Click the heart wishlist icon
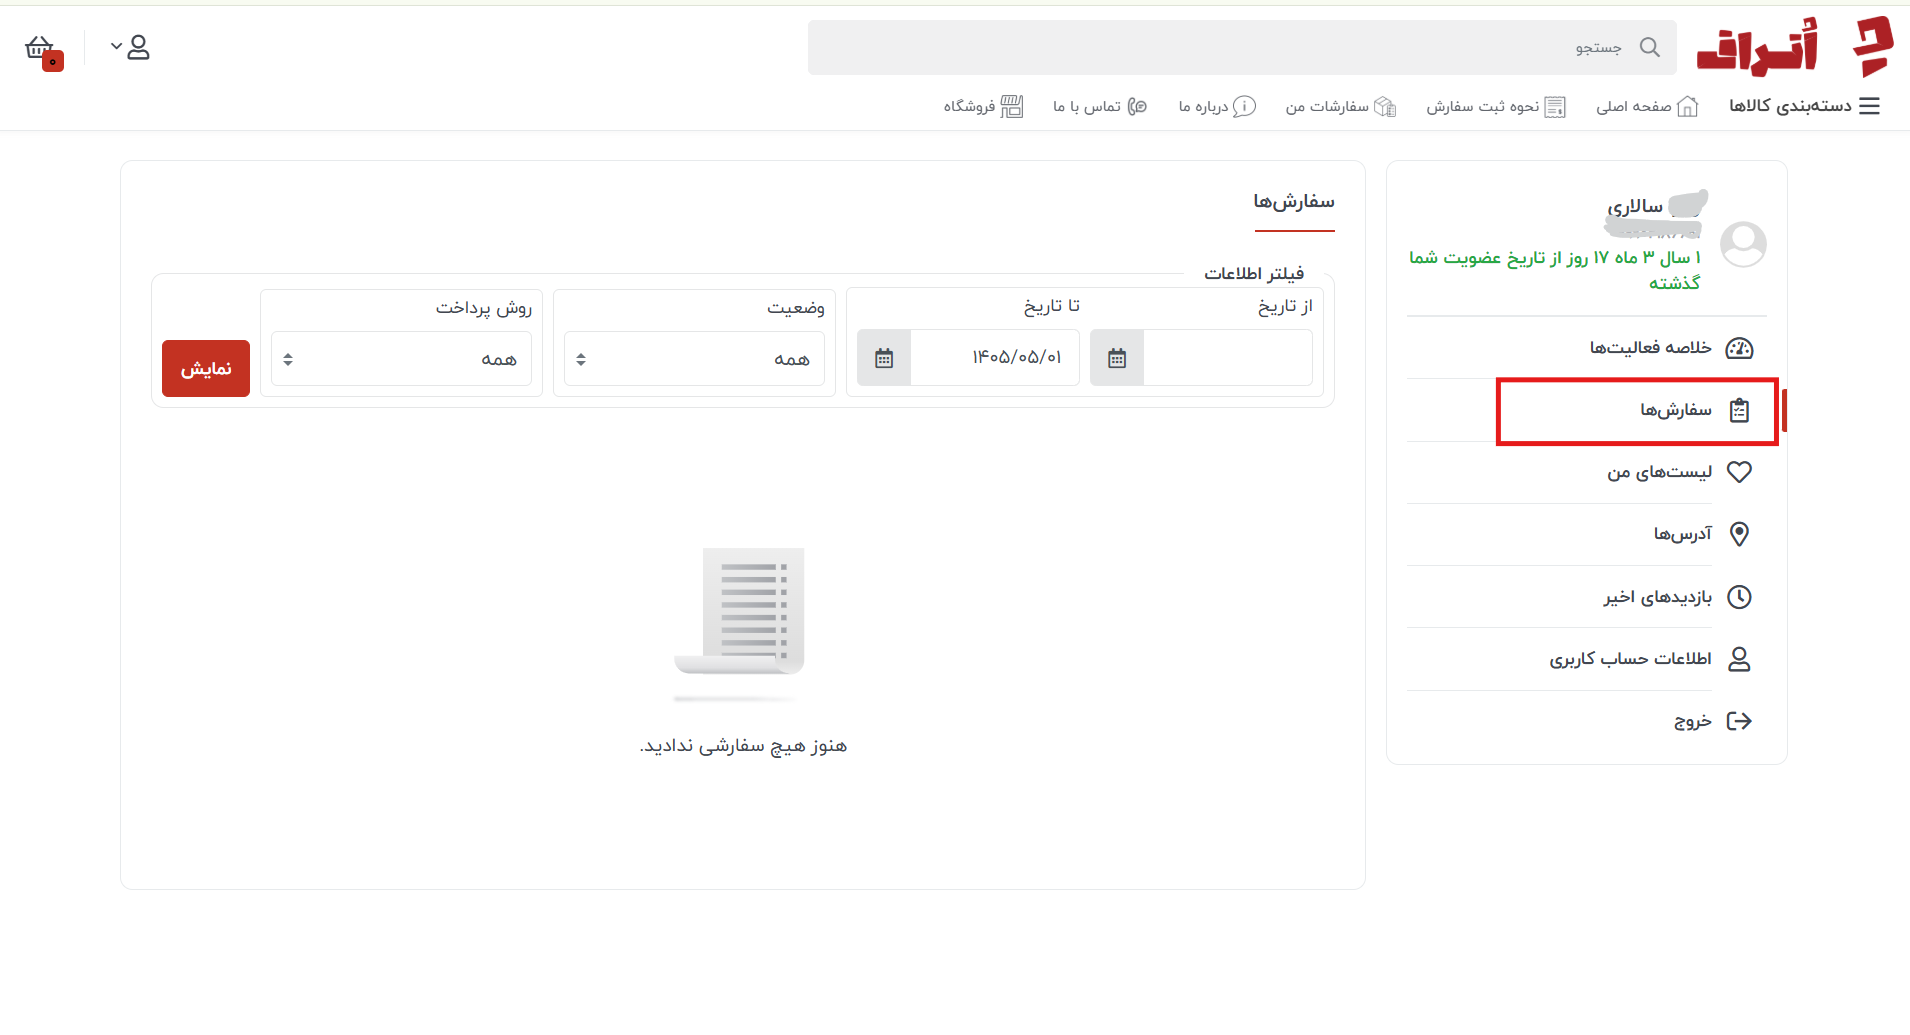Image resolution: width=1910 pixels, height=1035 pixels. tap(1740, 472)
